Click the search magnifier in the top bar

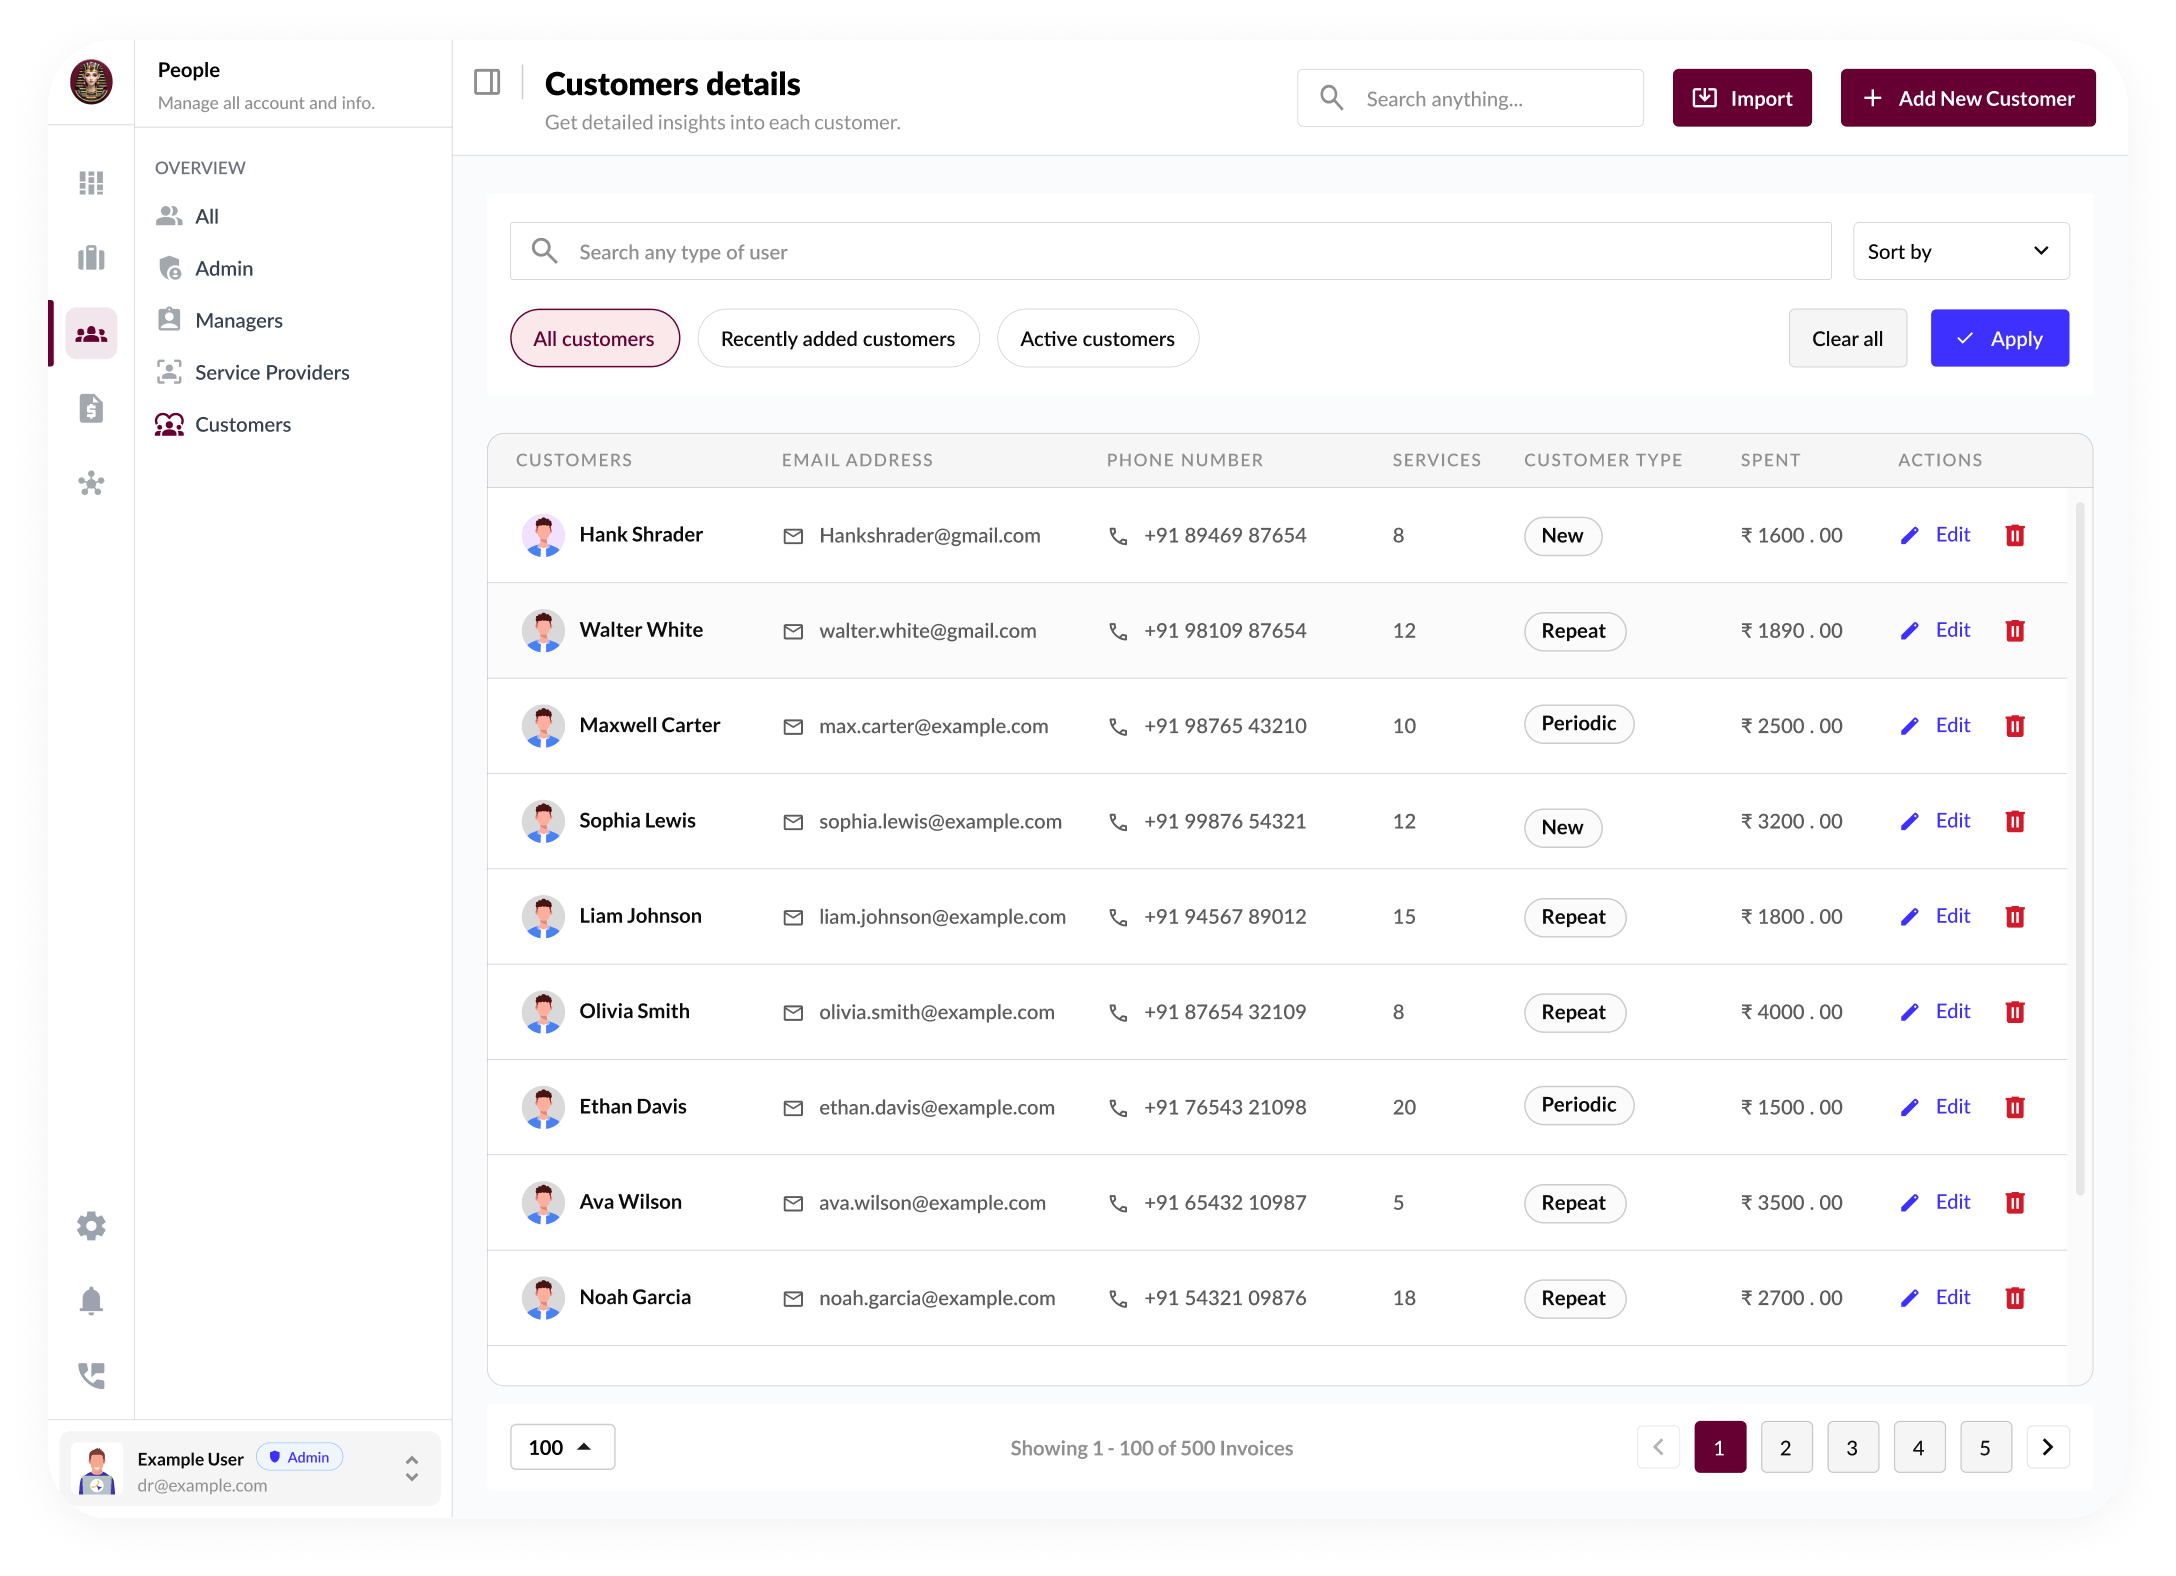pos(1331,97)
